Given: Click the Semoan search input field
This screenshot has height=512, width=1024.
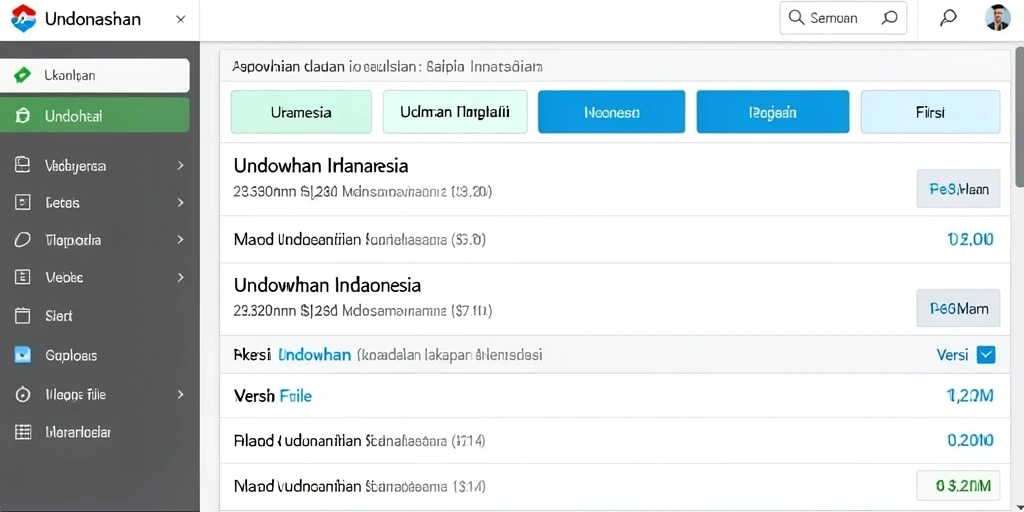Looking at the screenshot, I should click(x=843, y=18).
